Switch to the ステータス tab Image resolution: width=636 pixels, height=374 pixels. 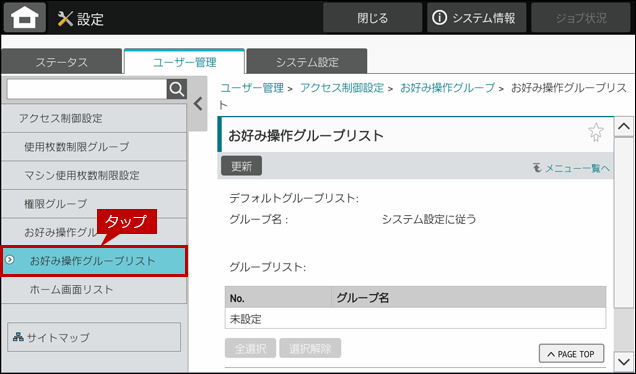click(62, 62)
